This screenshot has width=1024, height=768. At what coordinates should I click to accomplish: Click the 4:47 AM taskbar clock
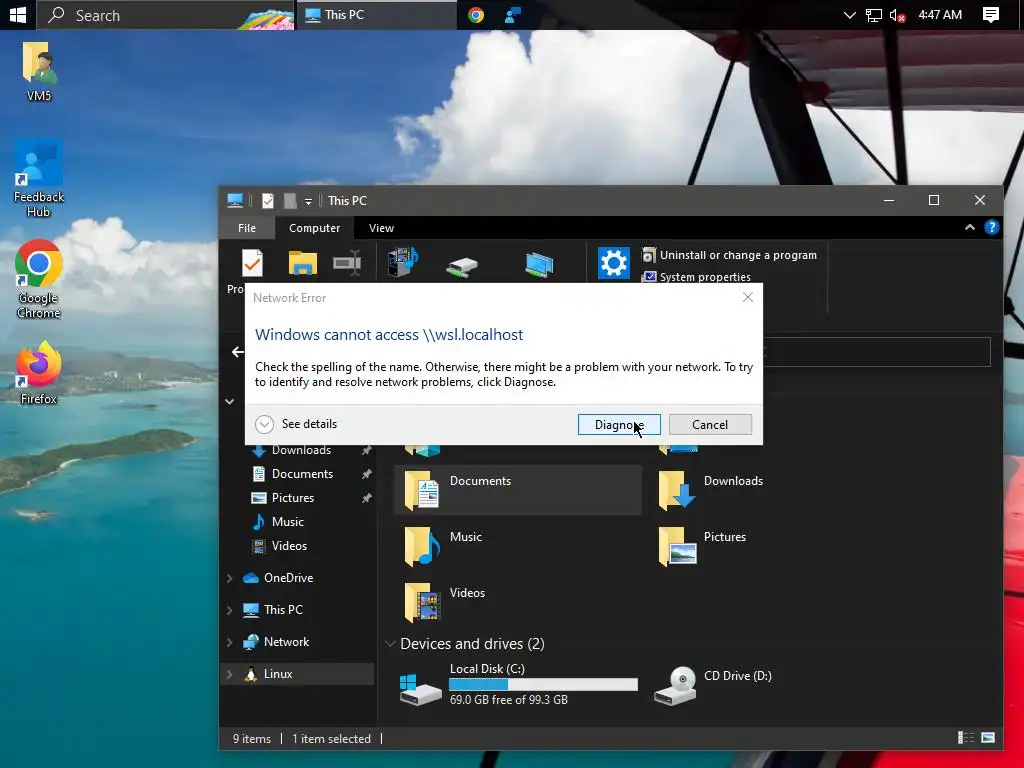(940, 15)
